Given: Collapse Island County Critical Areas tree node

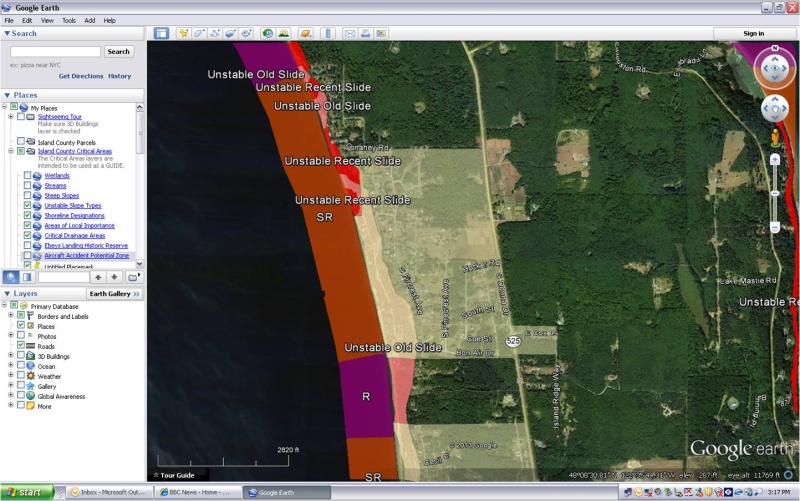Looking at the screenshot, I should [x=11, y=151].
